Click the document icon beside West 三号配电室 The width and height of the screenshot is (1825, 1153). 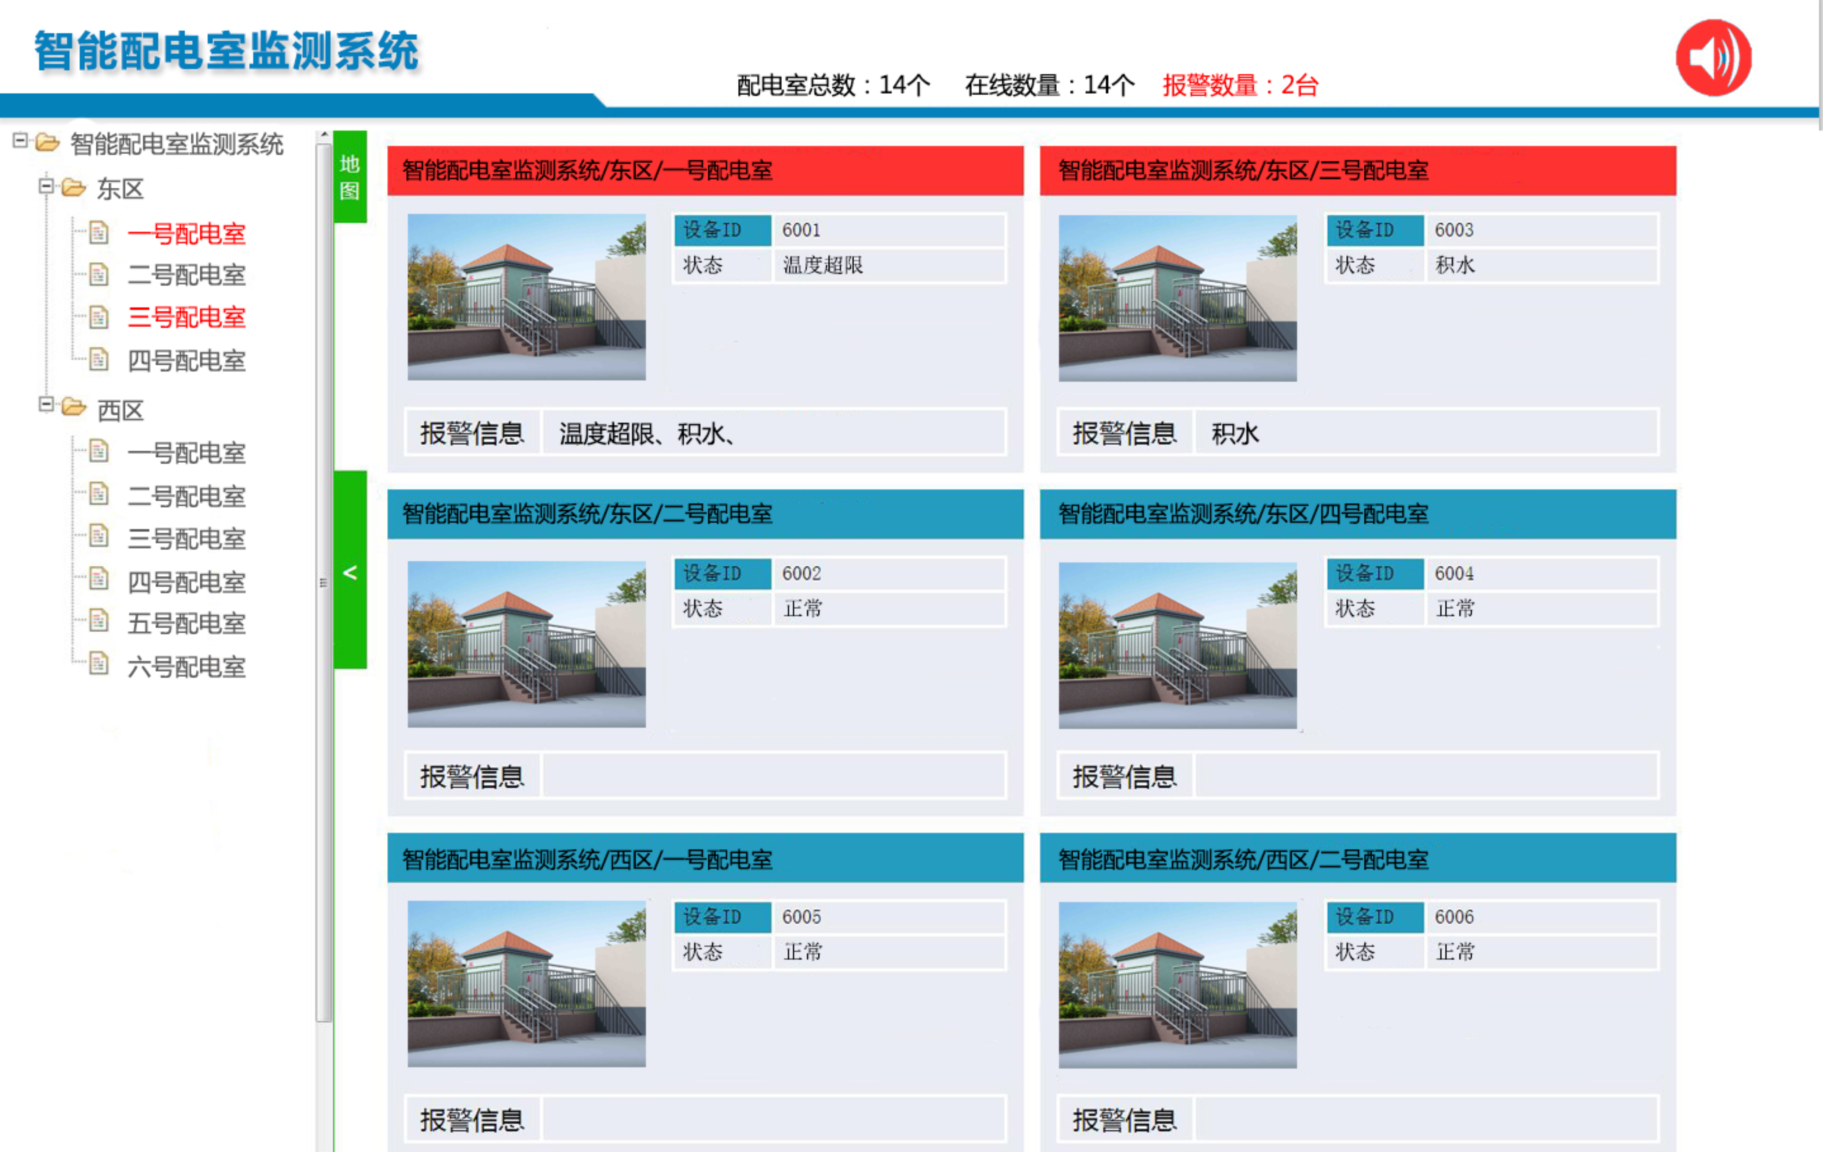coord(98,537)
